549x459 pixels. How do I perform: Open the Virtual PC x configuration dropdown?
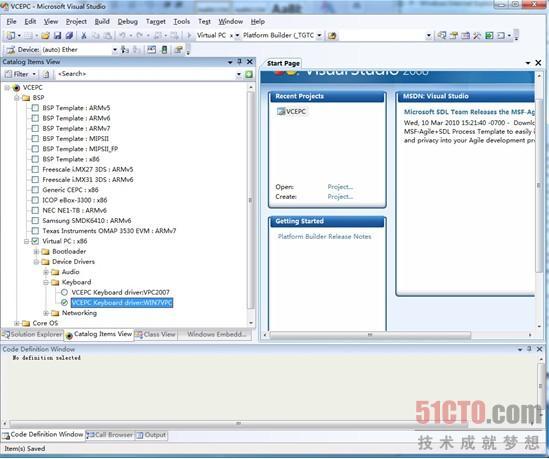pyautogui.click(x=237, y=35)
